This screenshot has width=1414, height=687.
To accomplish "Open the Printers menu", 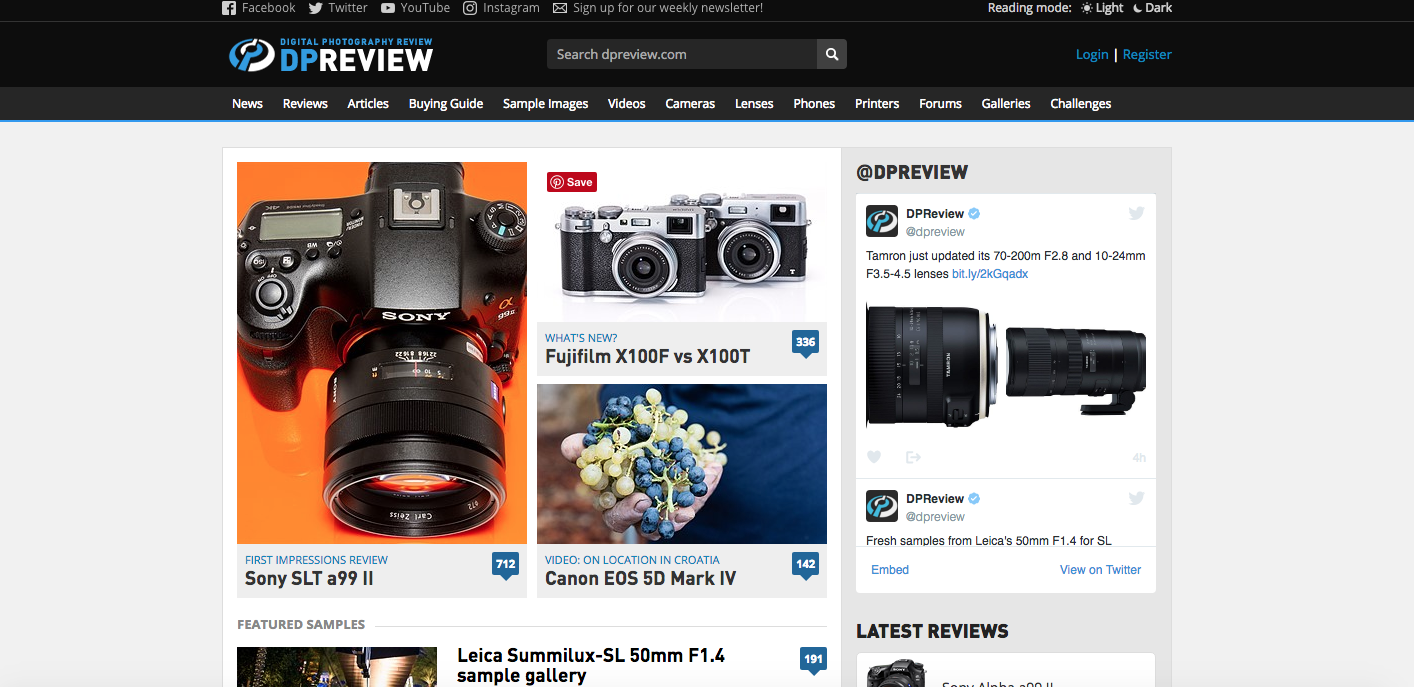I will [x=877, y=104].
